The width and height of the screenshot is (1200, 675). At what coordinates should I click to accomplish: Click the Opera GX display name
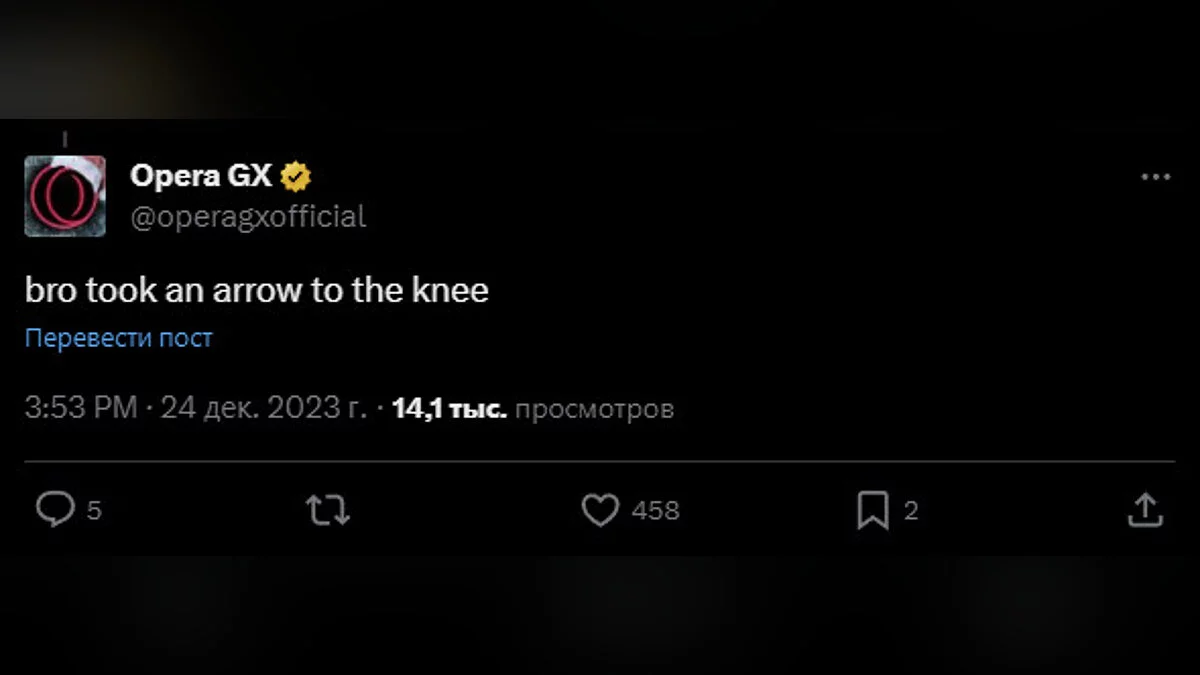201,176
